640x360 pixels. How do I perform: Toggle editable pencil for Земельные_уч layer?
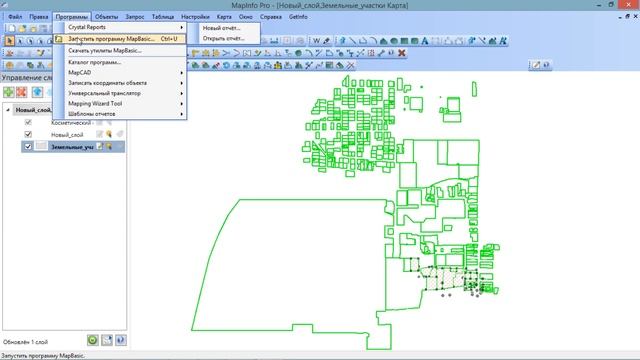pos(100,146)
